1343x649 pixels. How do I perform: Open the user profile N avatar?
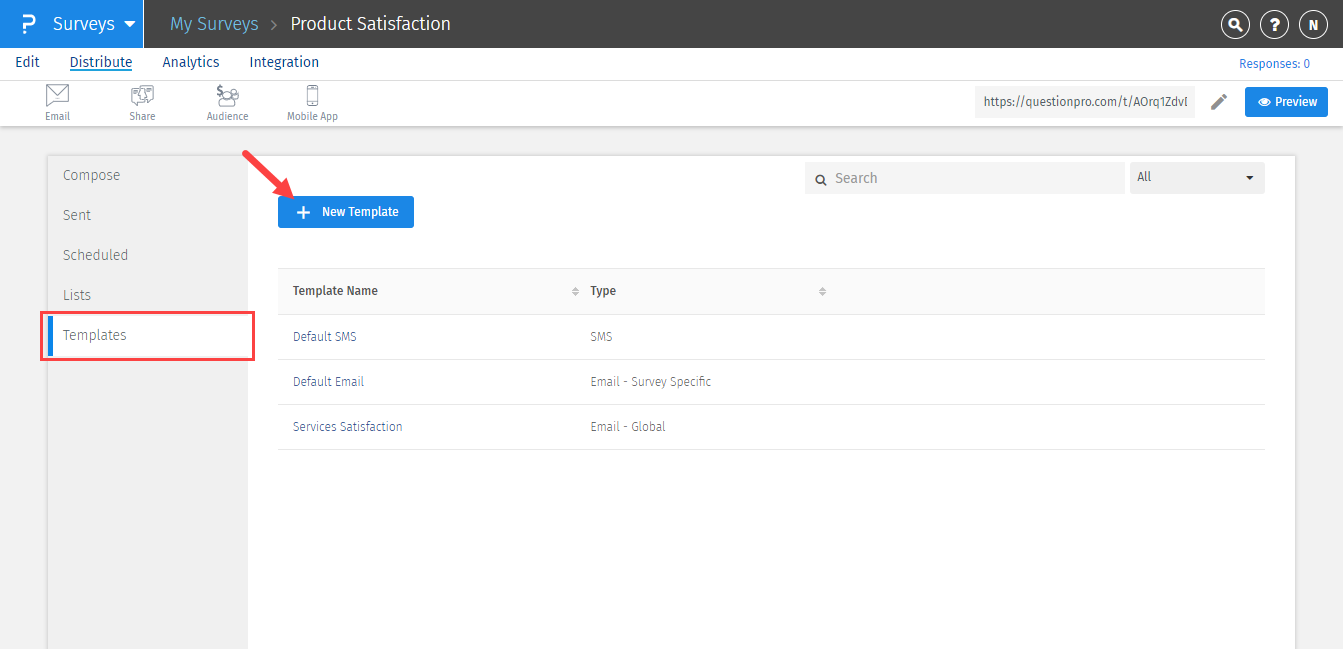click(x=1313, y=25)
